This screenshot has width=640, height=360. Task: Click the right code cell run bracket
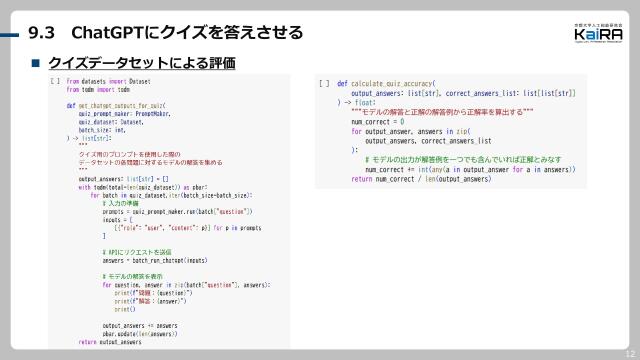pos(324,84)
